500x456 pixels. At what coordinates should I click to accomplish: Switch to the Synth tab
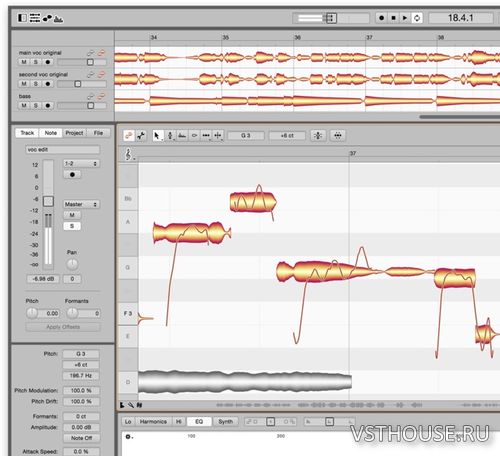tap(226, 422)
